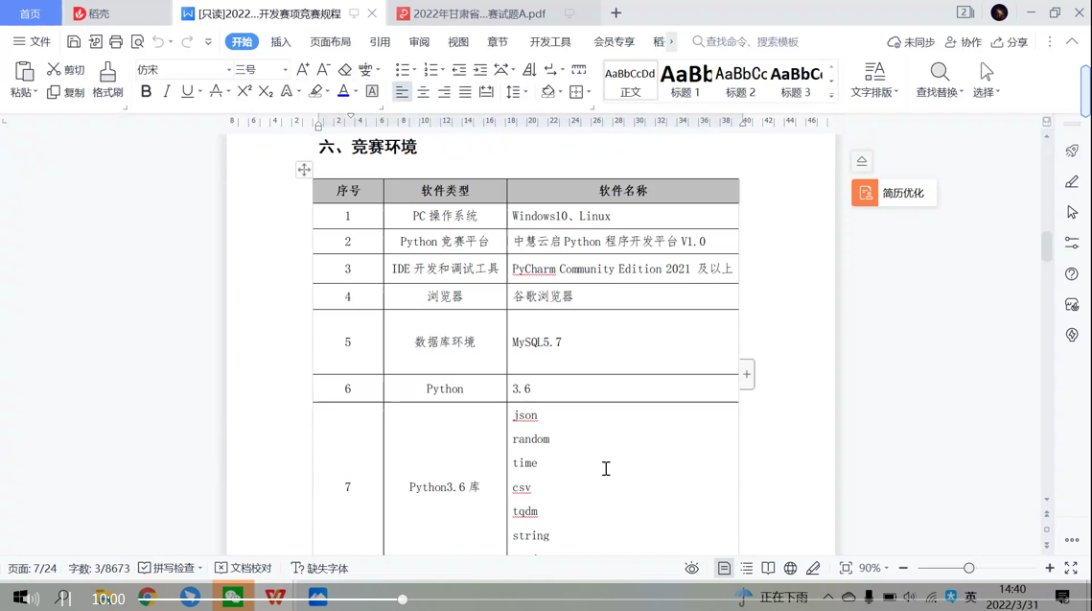Switch to the 开发工具 ribbon tab
Screen dimensions: 1092x611
pos(550,42)
